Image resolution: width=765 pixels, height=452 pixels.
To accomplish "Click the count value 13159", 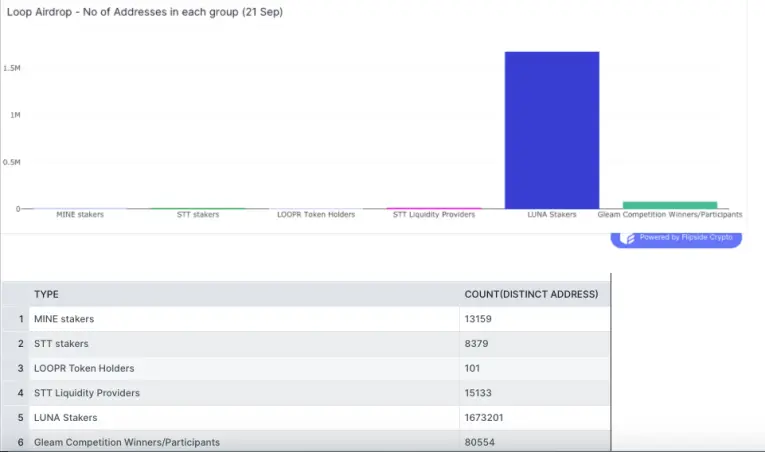I will click(x=478, y=319).
